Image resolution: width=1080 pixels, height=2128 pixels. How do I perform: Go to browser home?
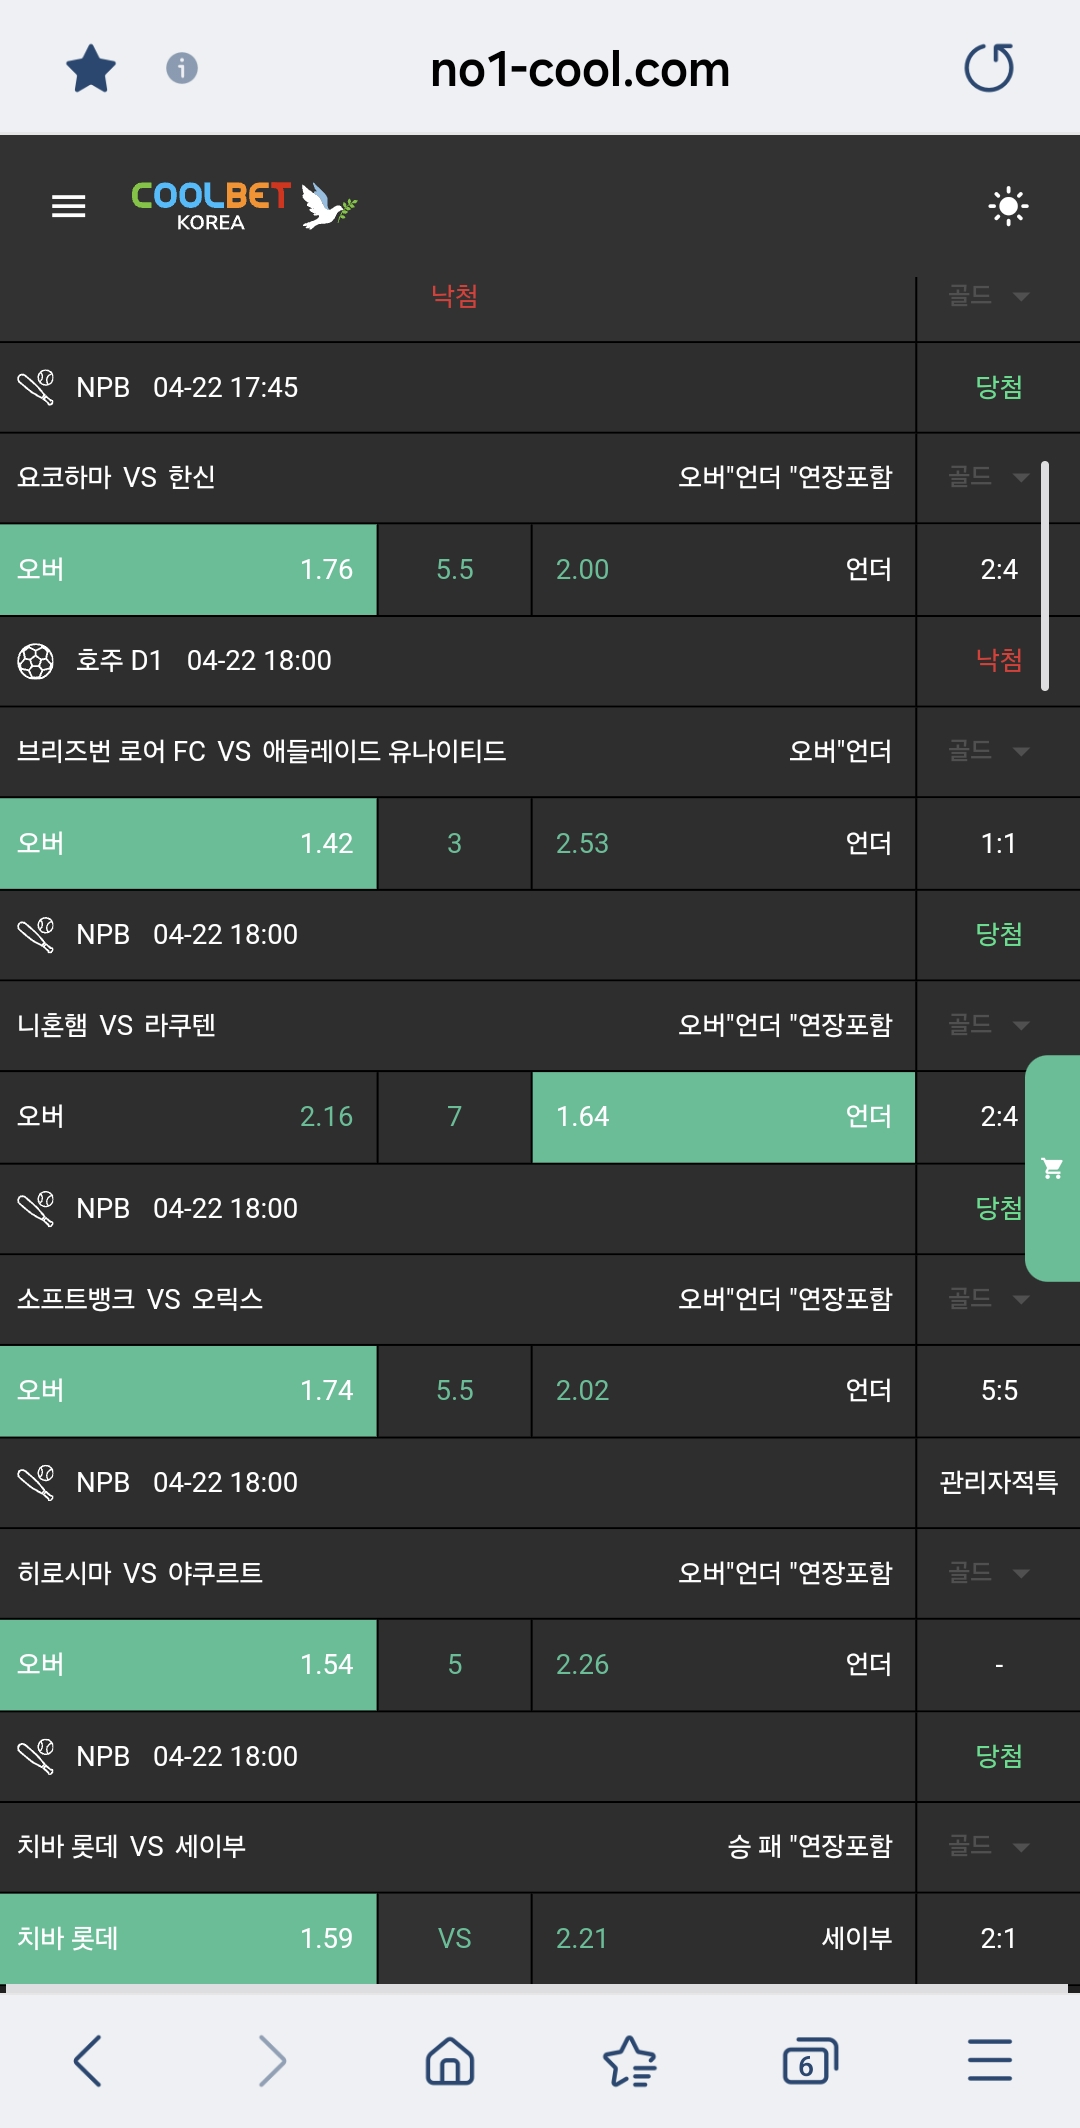(x=450, y=2061)
